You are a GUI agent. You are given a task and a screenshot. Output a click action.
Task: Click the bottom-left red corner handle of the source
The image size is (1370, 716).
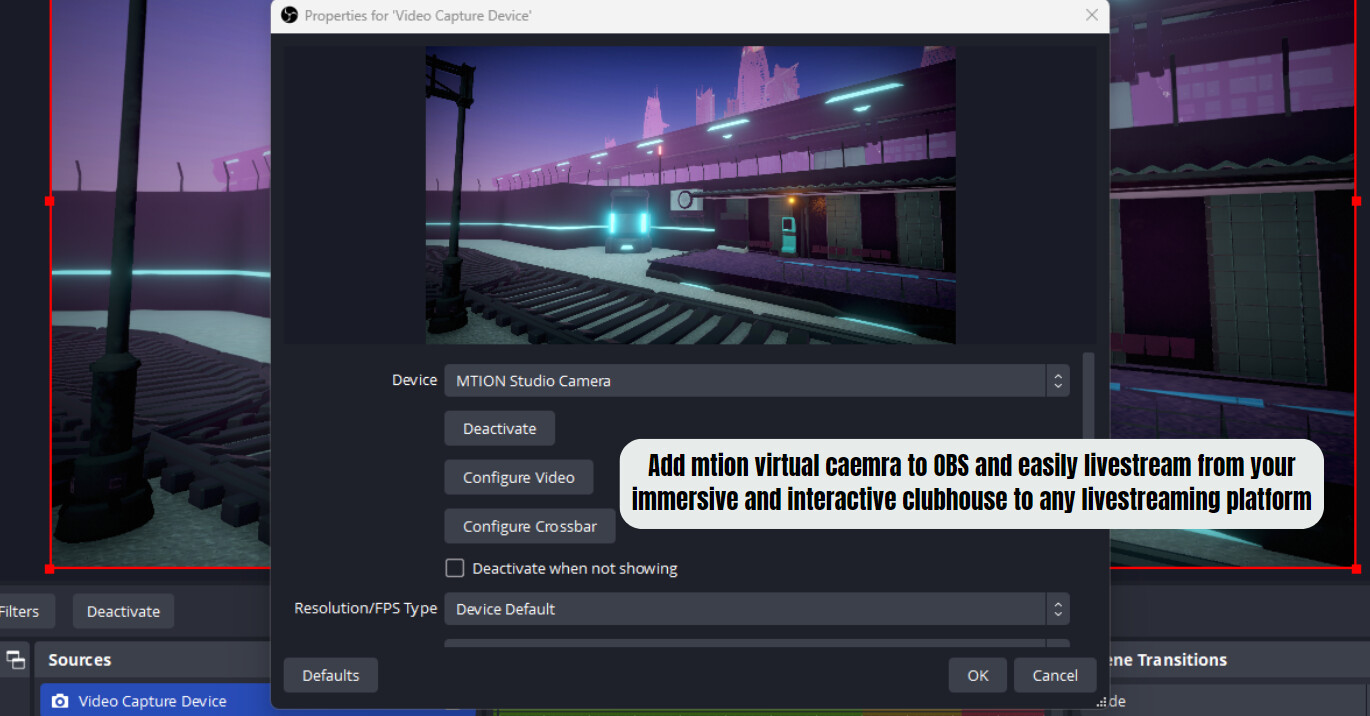coord(50,568)
